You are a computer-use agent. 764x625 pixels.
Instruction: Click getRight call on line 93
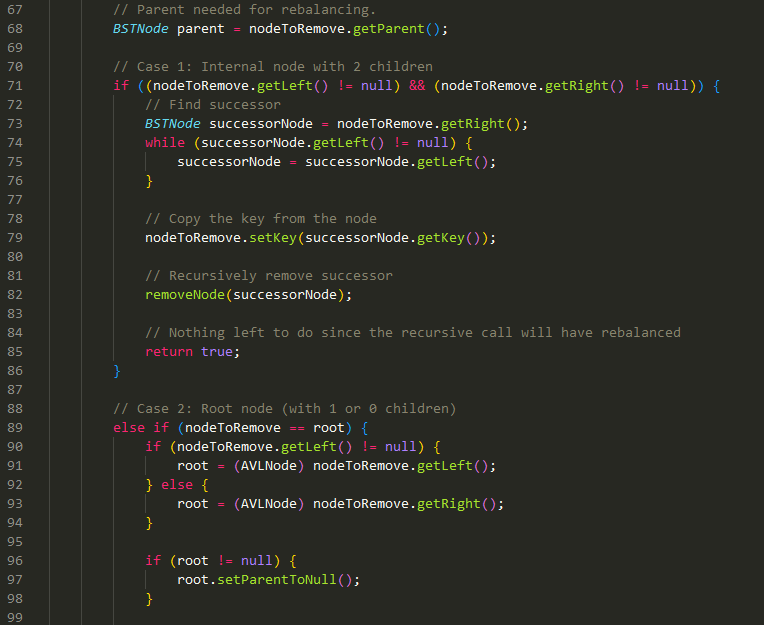click(449, 504)
